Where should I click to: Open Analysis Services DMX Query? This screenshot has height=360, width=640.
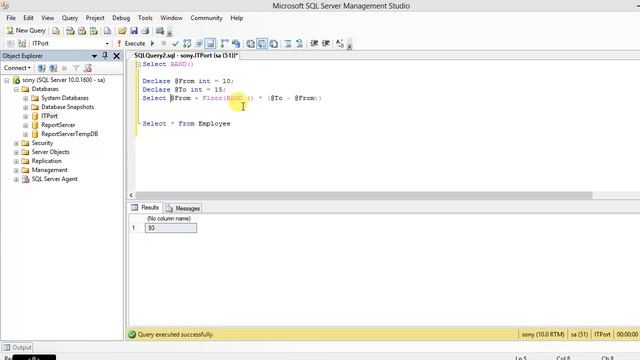click(x=82, y=31)
